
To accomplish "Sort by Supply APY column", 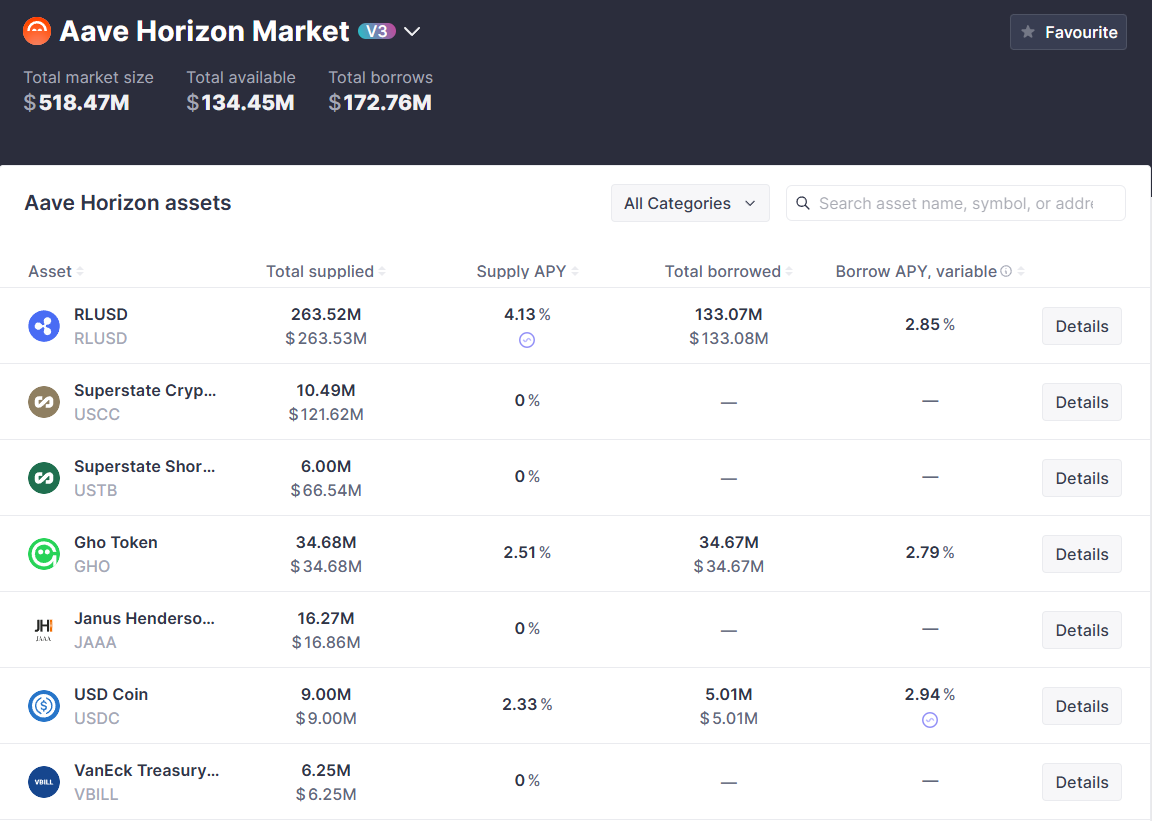I will point(528,272).
